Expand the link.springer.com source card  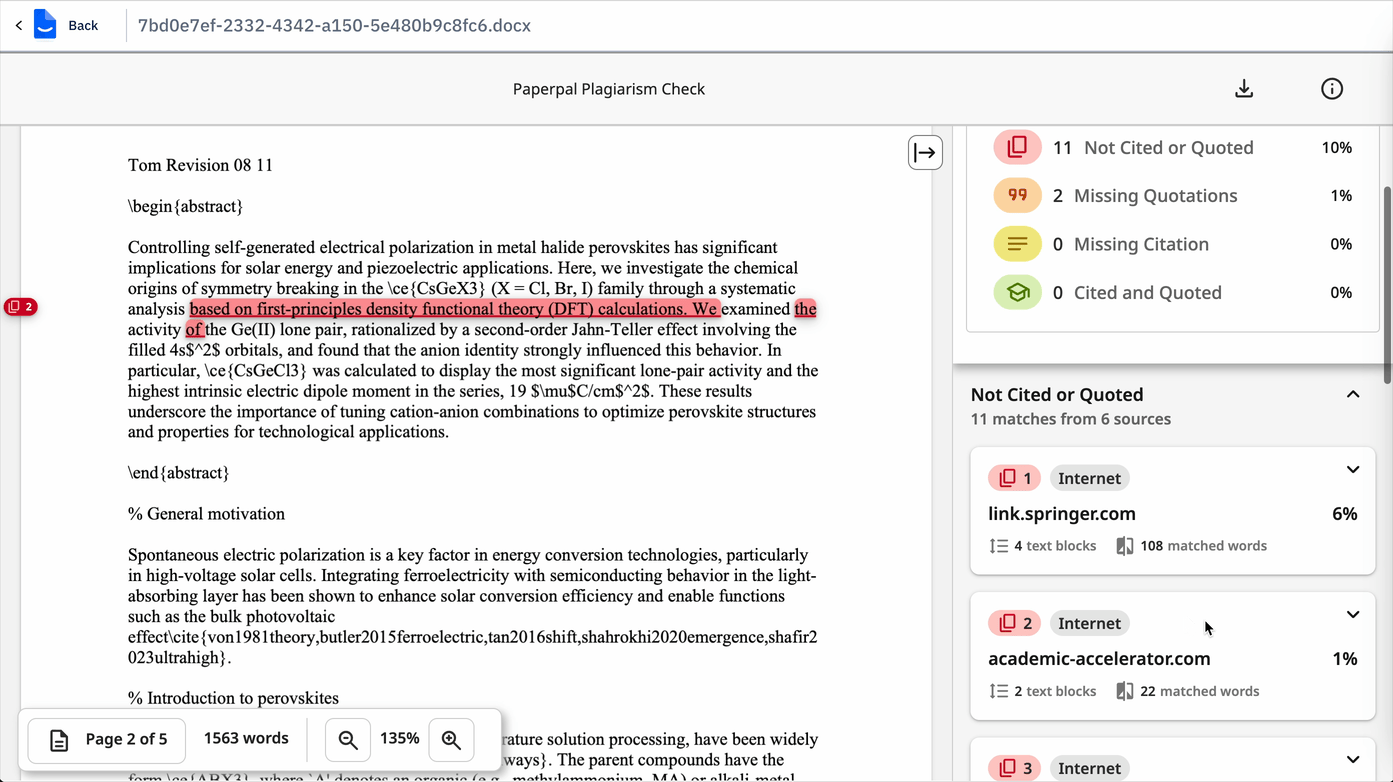1352,470
